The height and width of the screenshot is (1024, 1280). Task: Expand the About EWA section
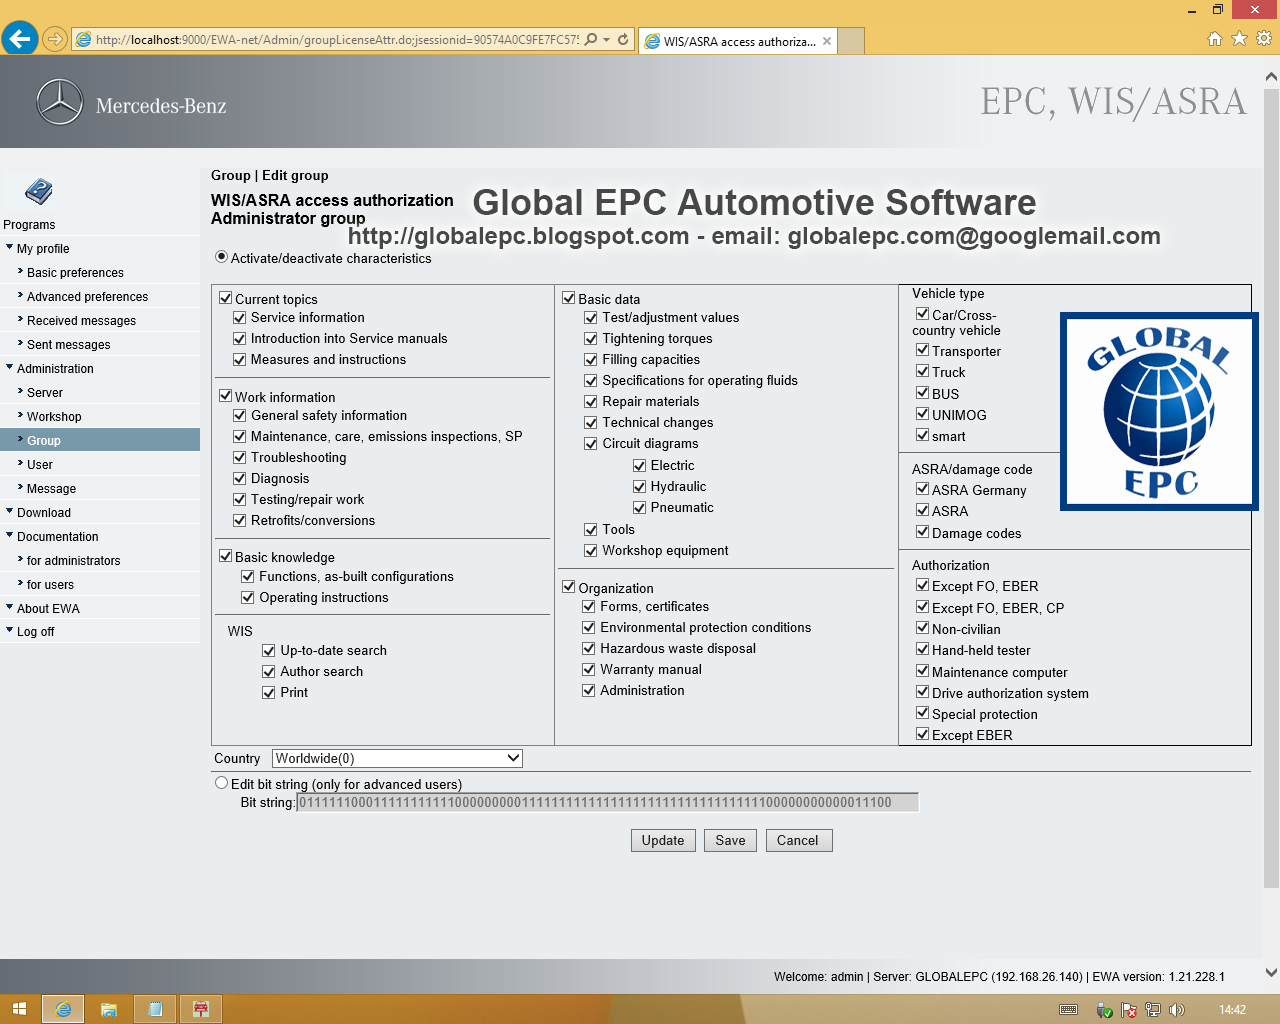point(10,607)
